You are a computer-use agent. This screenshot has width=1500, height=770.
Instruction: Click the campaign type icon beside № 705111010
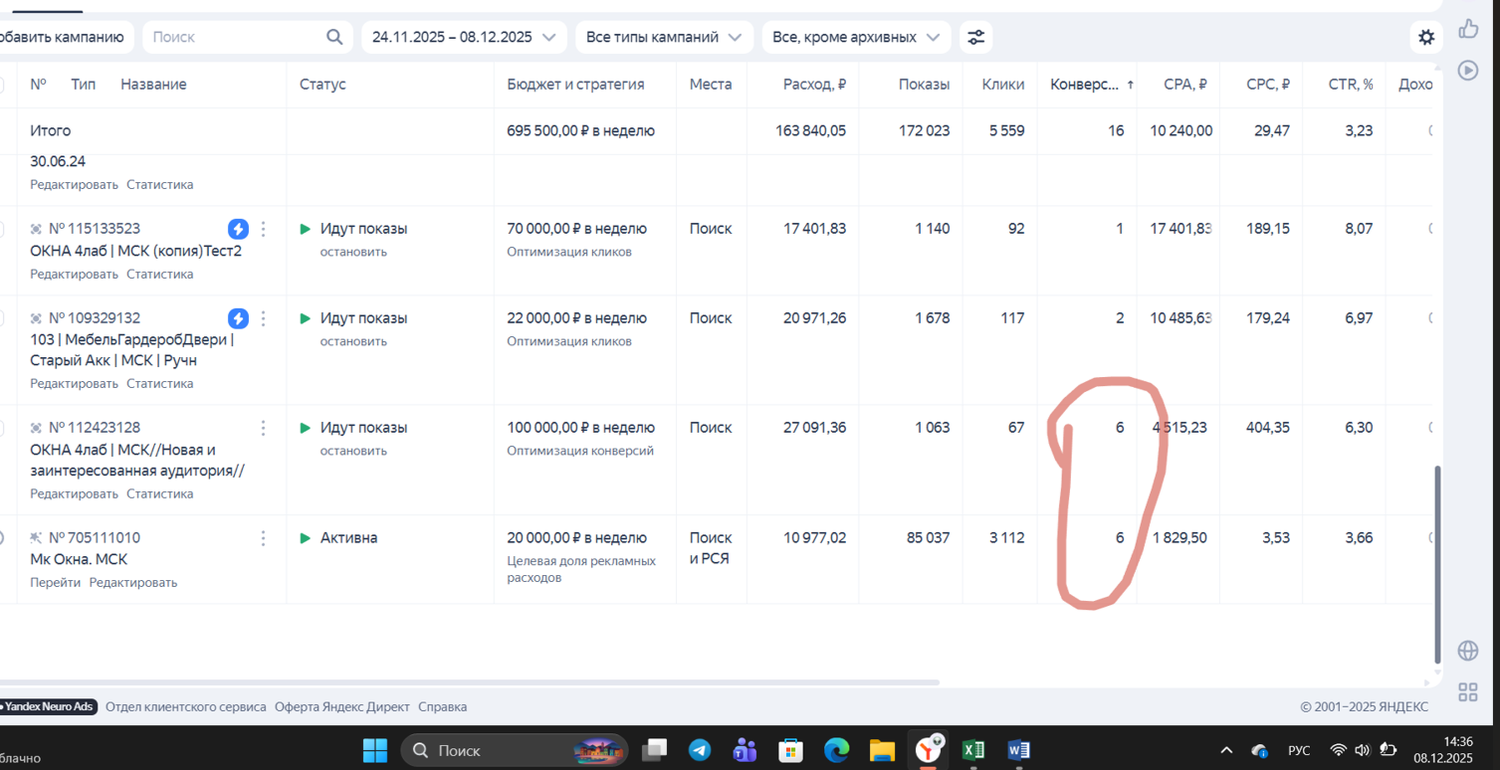tap(37, 538)
